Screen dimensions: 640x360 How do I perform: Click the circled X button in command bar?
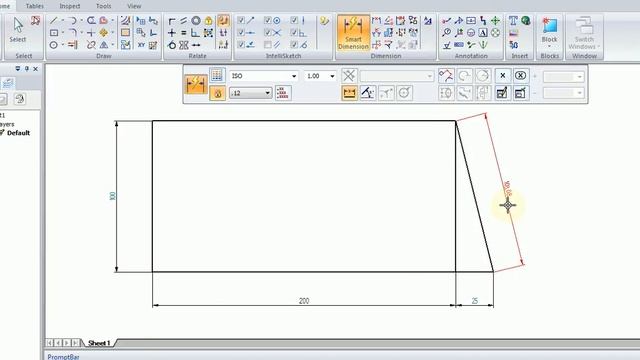pos(520,76)
